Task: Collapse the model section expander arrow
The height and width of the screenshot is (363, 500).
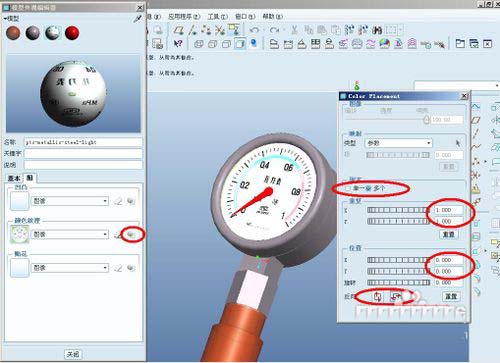Action: click(5, 19)
